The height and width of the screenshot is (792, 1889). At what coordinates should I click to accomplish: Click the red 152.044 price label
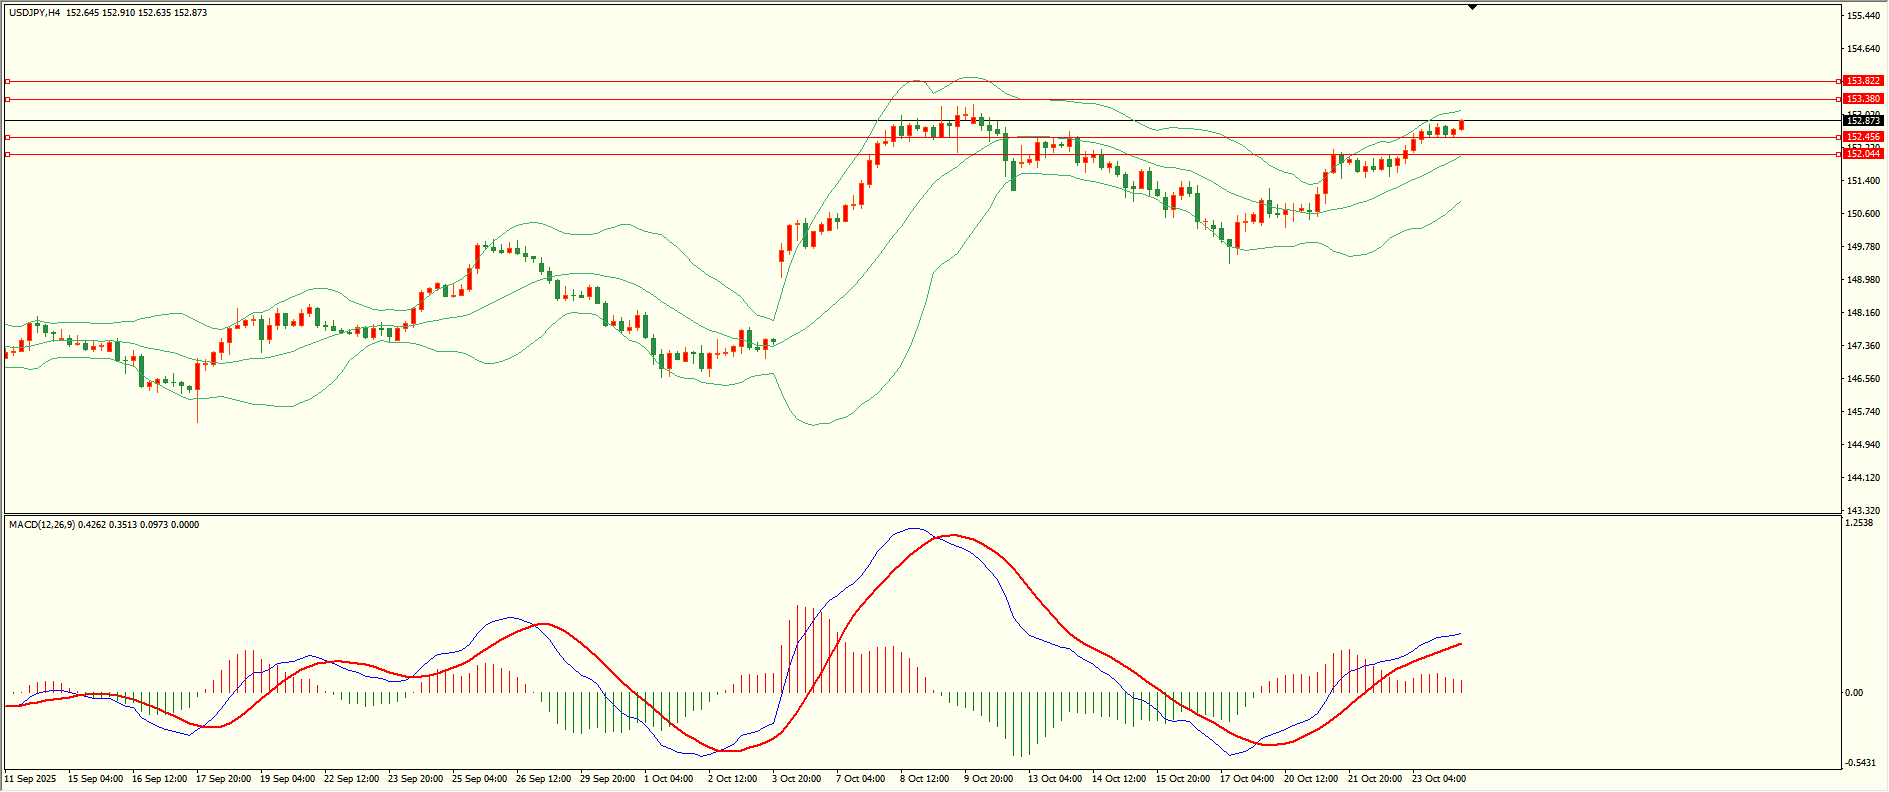tap(1863, 154)
